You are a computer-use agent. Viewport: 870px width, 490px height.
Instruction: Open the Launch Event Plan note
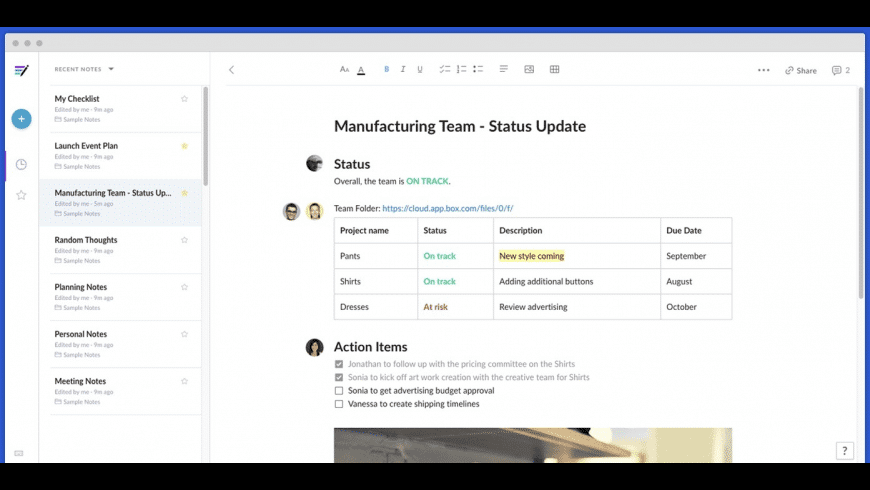tap(120, 155)
